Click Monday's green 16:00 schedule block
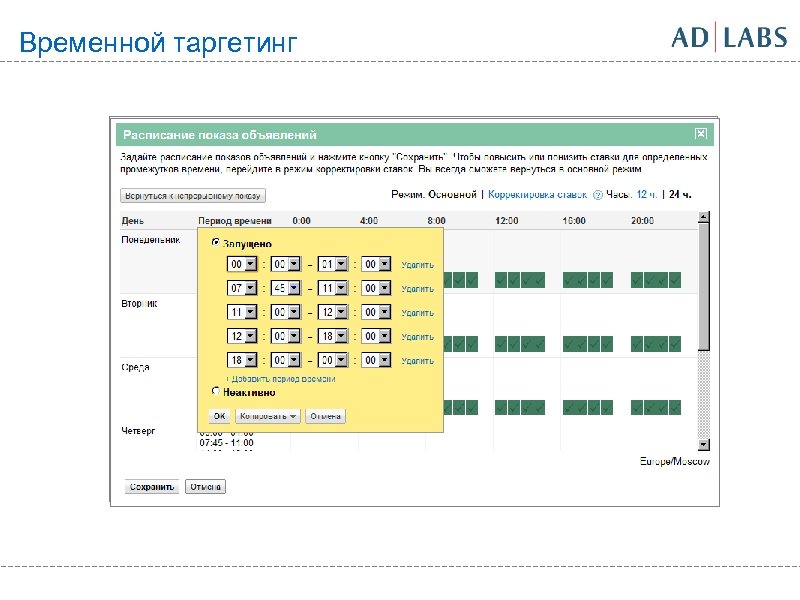Screen dimensions: 800x600 tap(588, 280)
